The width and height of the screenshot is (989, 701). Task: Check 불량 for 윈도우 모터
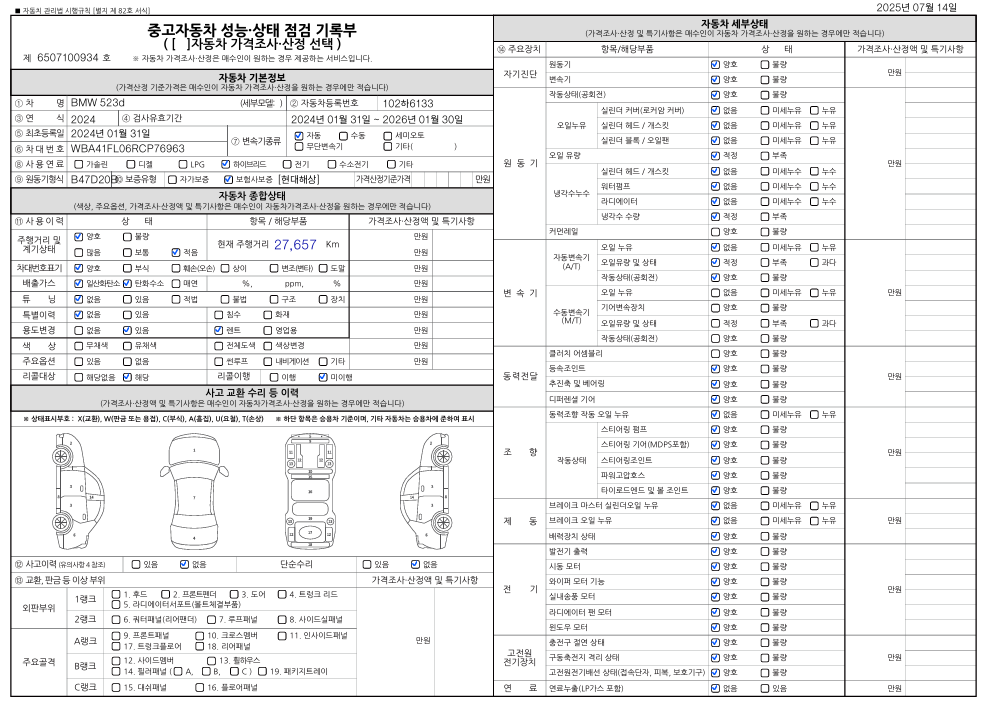(x=765, y=627)
